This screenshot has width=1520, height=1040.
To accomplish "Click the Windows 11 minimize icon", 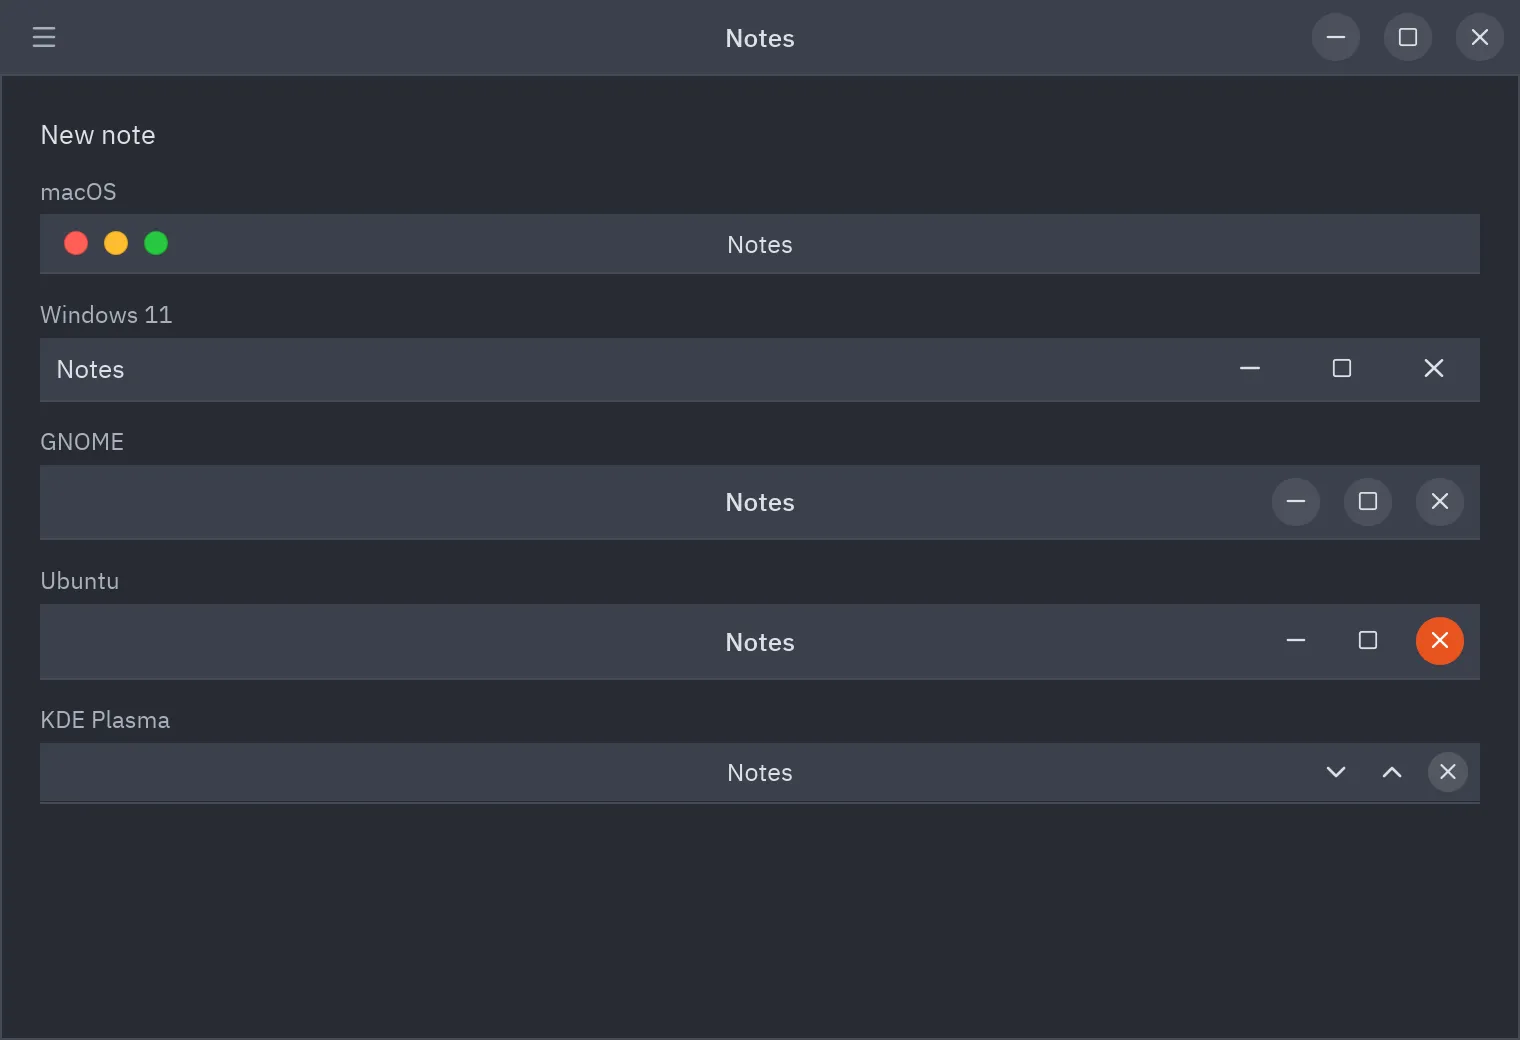I will (x=1250, y=368).
